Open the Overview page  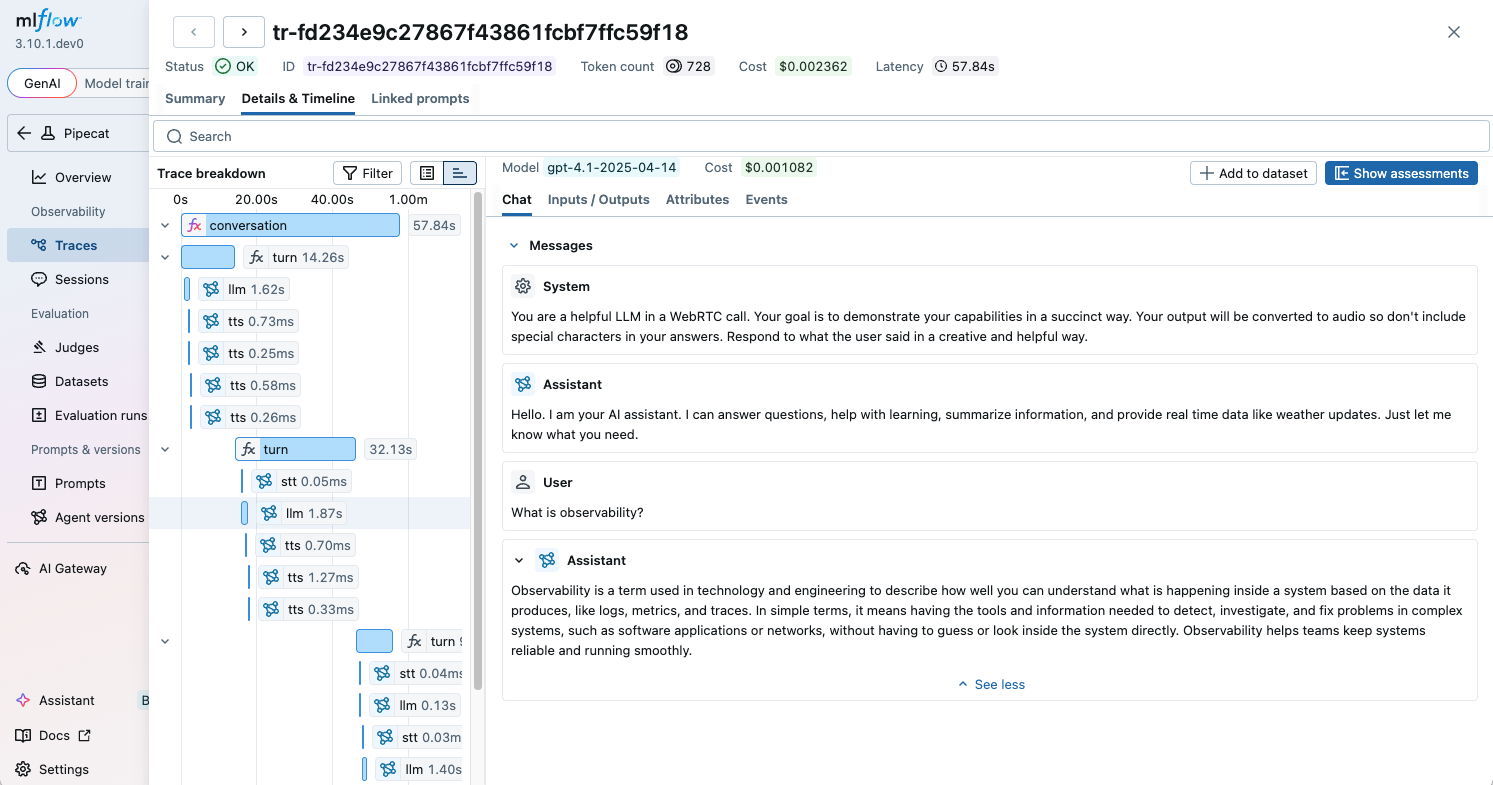tap(83, 177)
